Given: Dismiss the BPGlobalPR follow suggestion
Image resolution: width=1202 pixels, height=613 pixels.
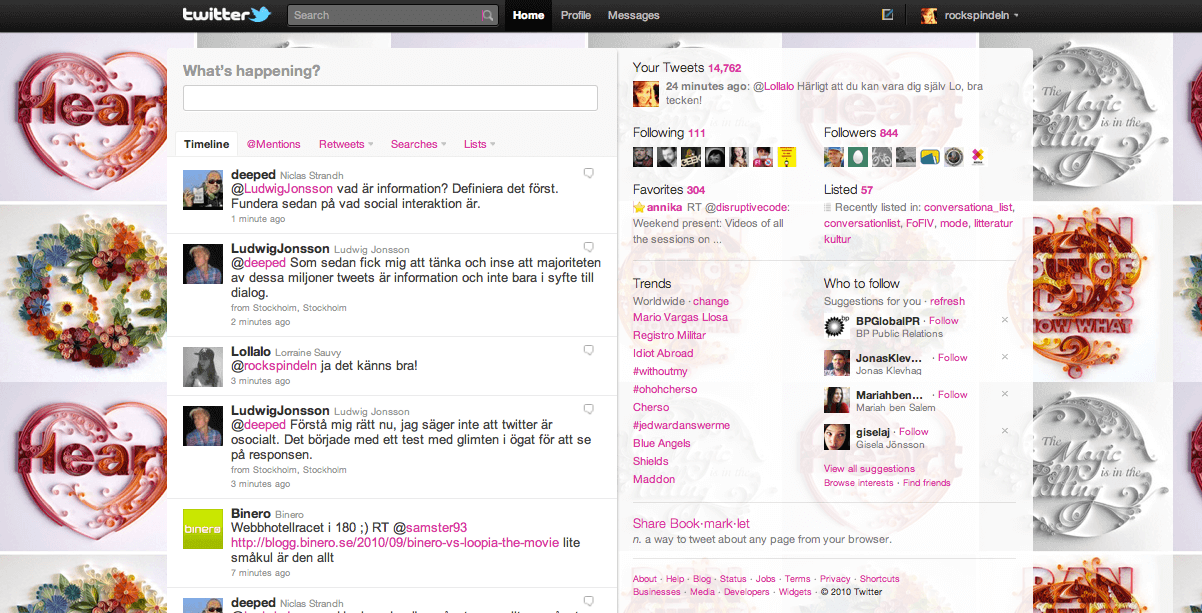Looking at the screenshot, I should click(1005, 320).
